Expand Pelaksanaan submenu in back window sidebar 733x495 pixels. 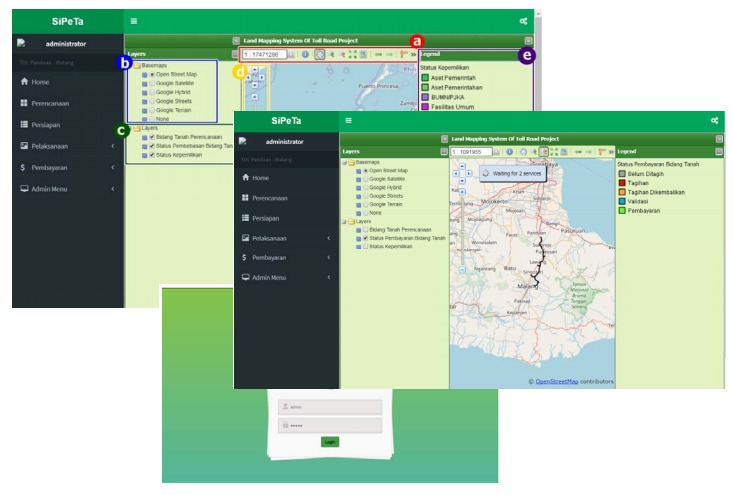[112, 146]
